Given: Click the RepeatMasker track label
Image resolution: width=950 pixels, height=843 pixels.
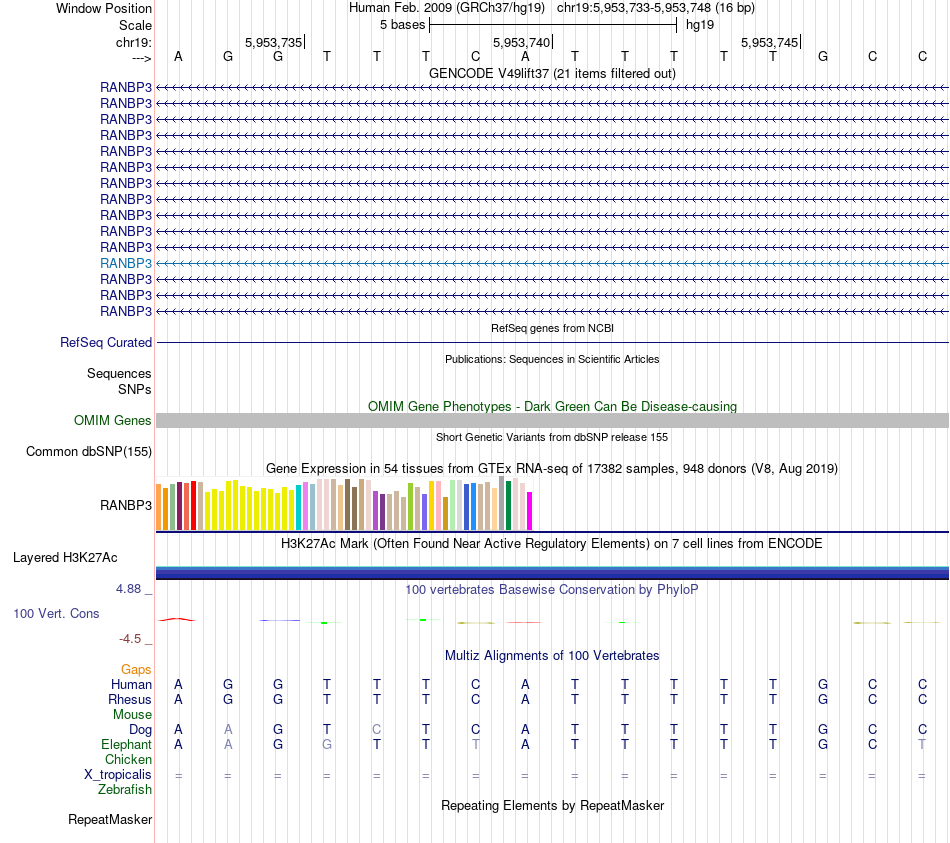Looking at the screenshot, I should click(x=110, y=819).
